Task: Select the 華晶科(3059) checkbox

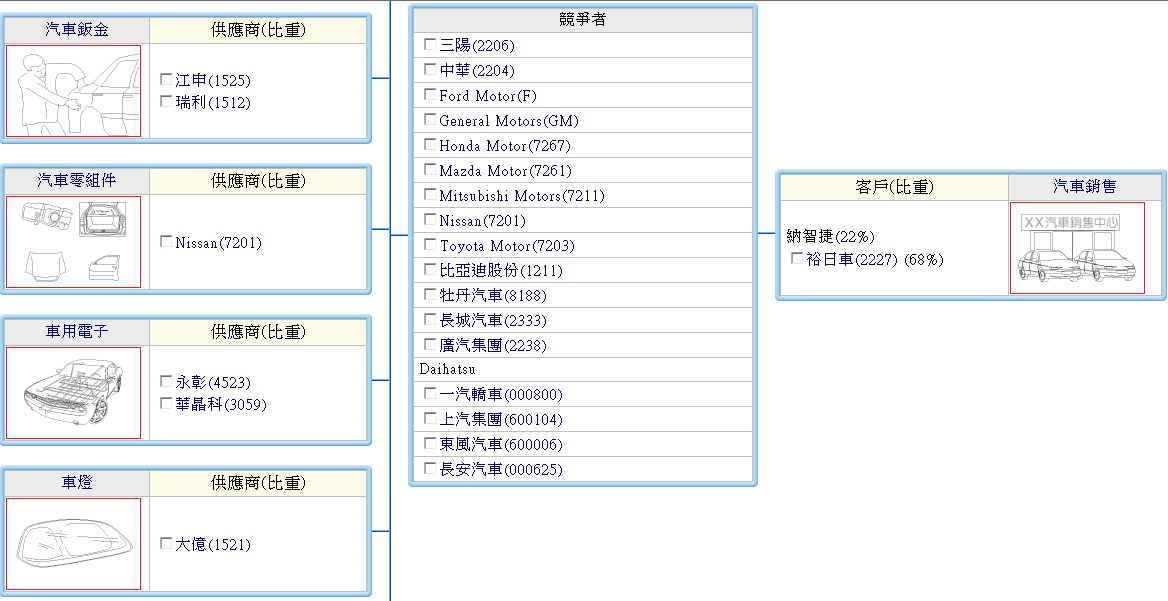Action: (x=166, y=403)
